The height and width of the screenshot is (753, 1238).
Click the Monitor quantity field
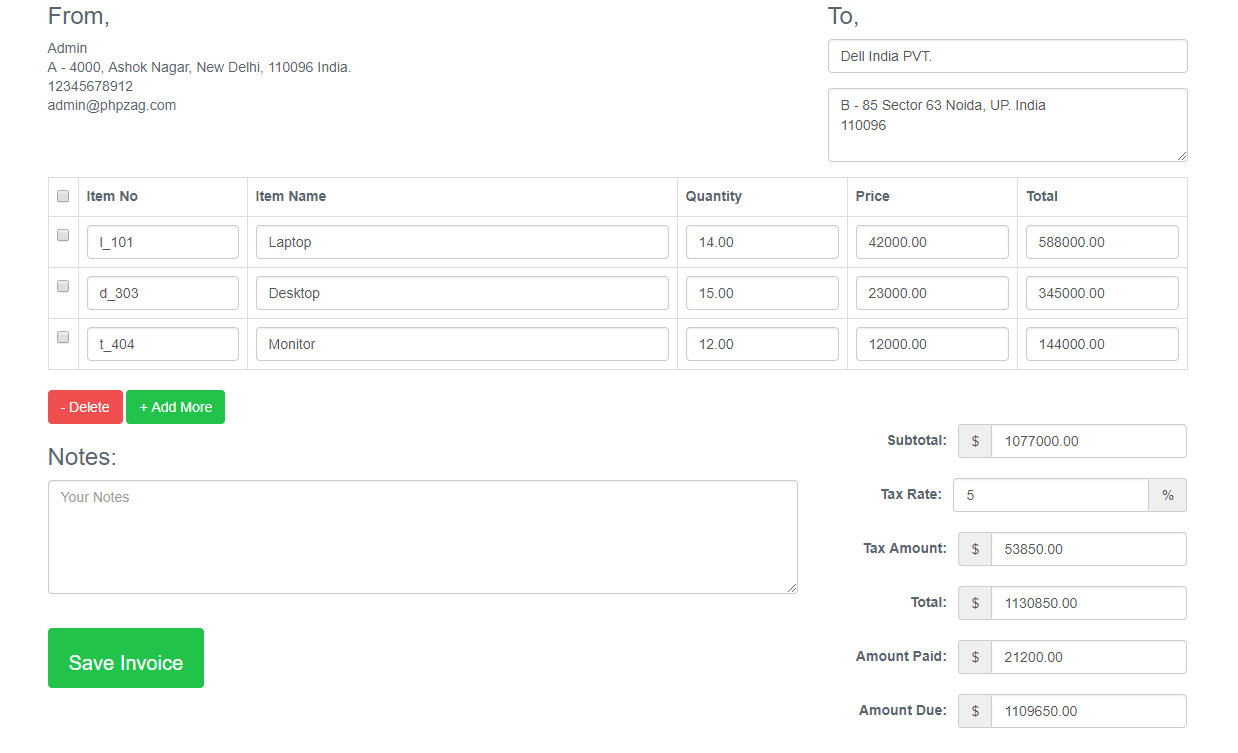pos(761,343)
